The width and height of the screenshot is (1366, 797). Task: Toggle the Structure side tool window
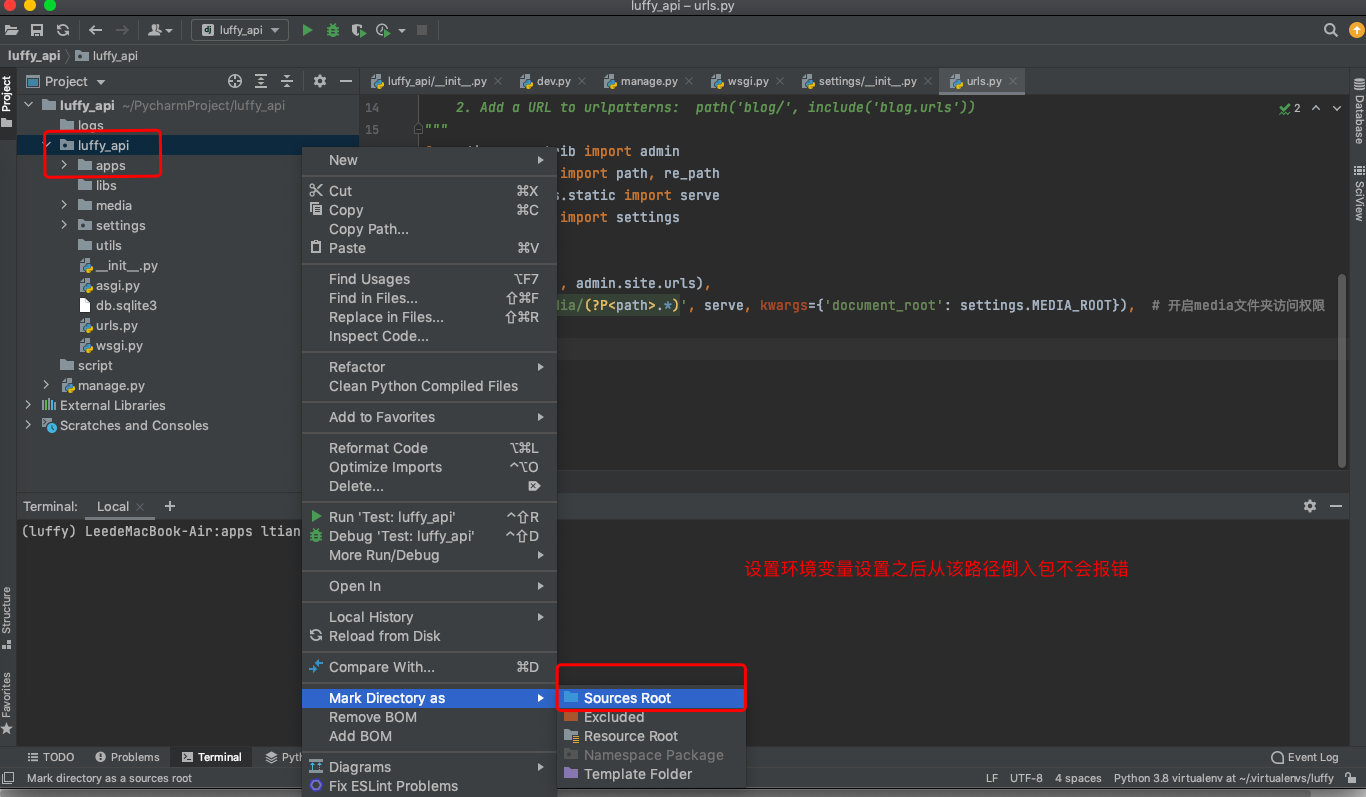(7, 610)
